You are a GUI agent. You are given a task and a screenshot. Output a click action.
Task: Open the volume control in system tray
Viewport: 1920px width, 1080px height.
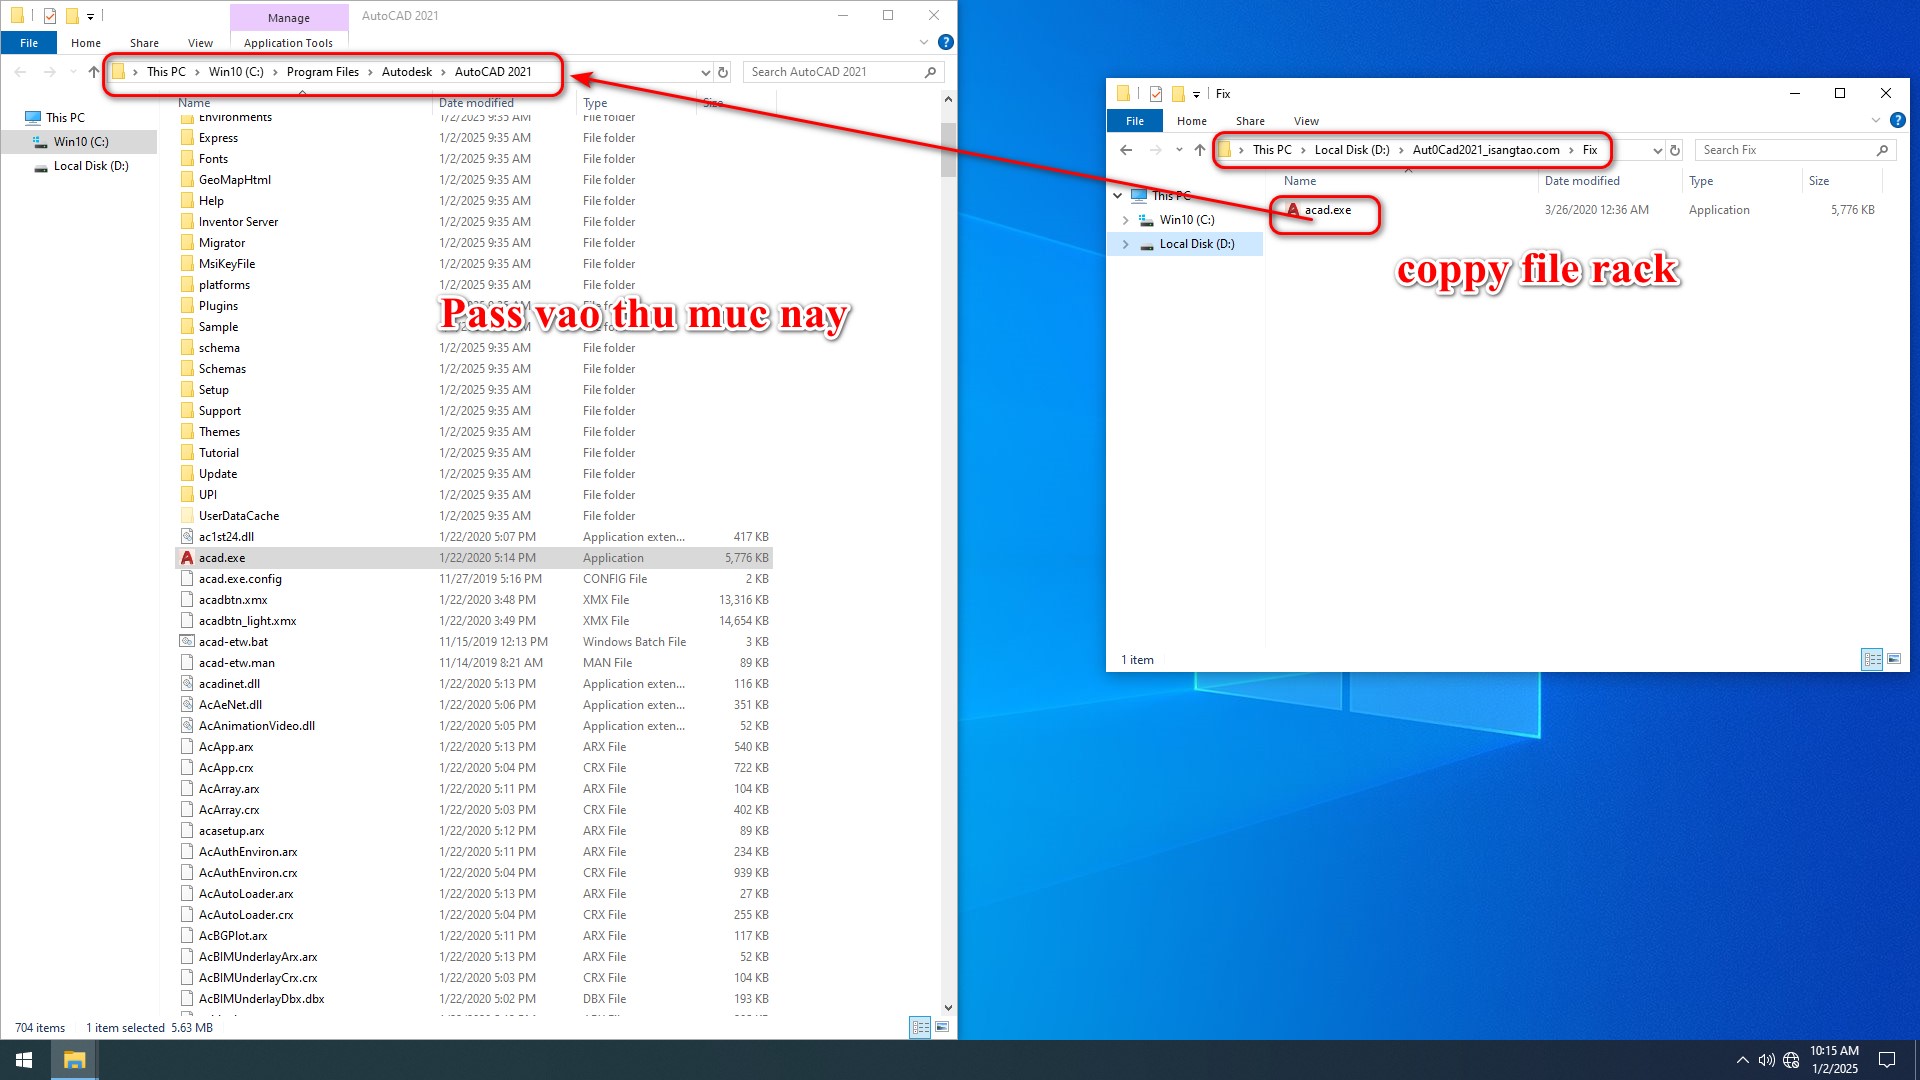(x=1767, y=1060)
